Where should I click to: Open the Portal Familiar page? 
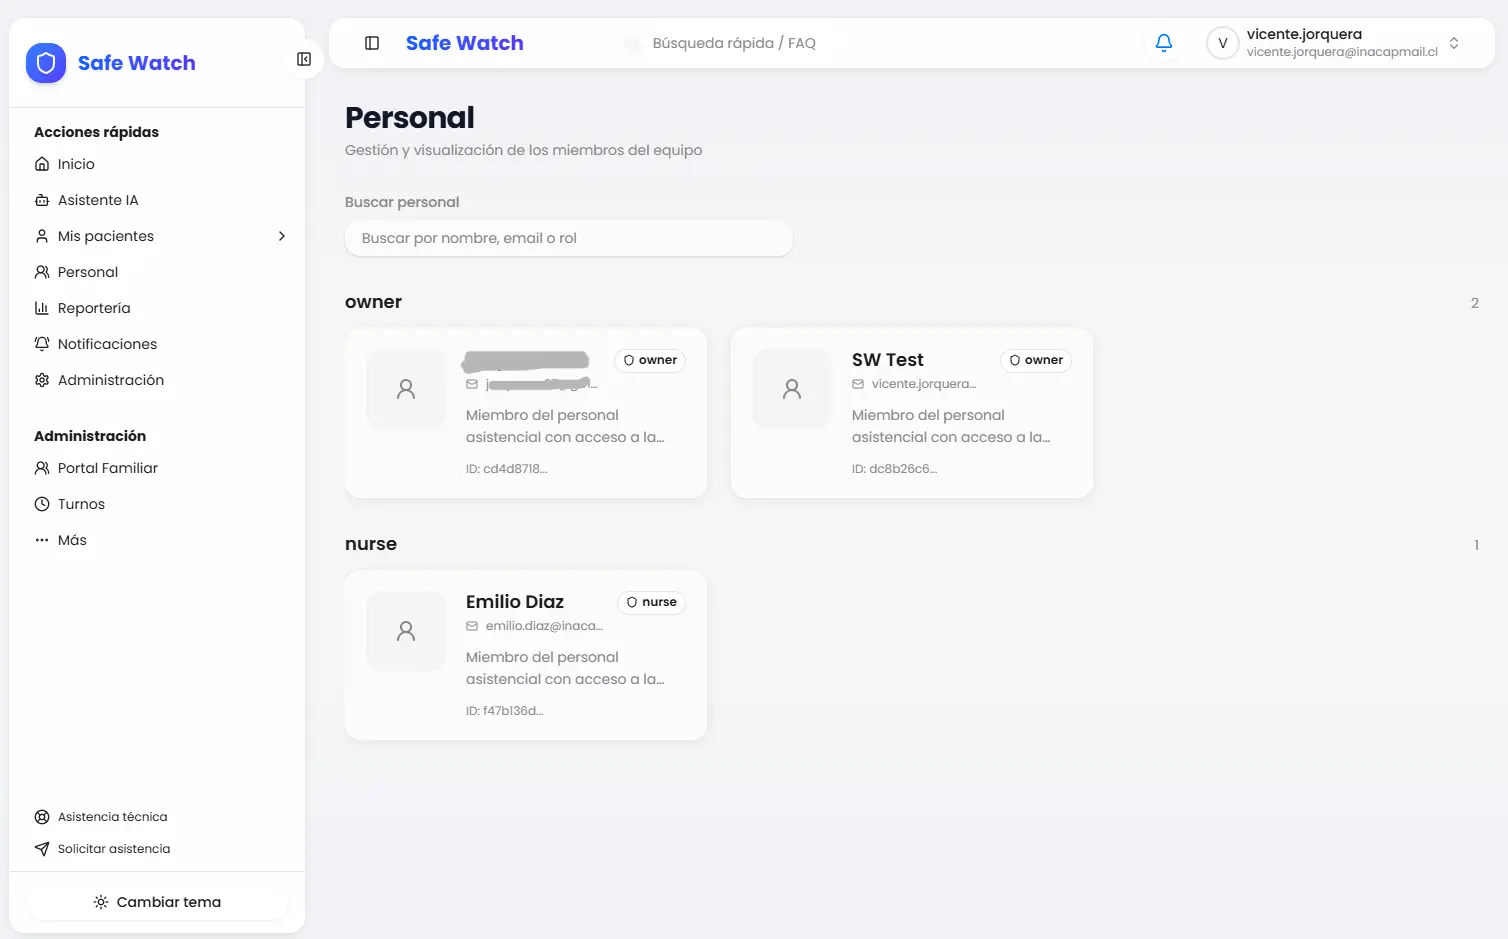107,468
